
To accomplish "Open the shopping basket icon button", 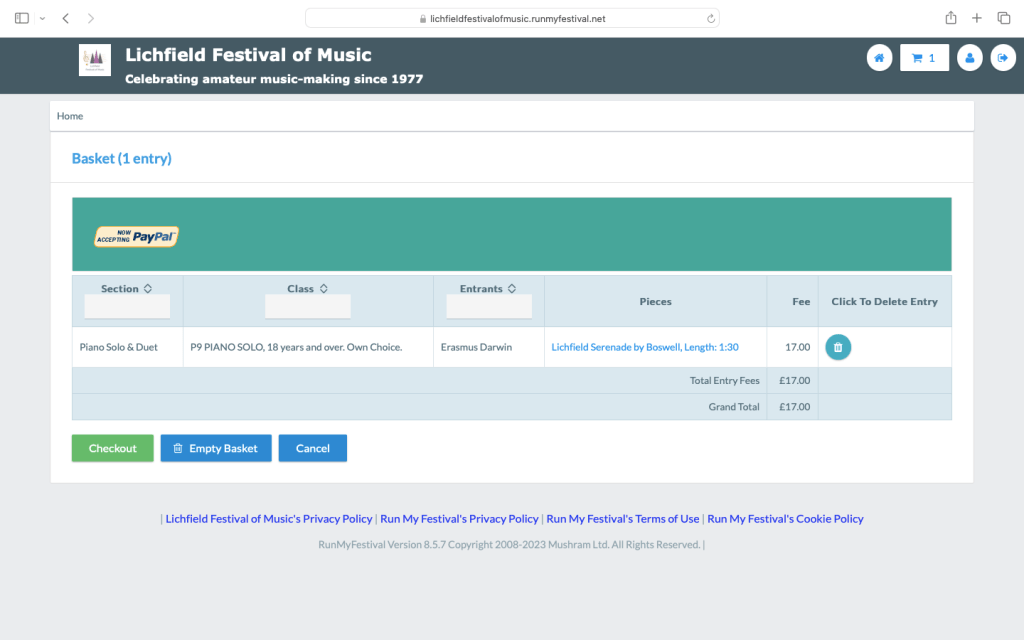I will (924, 58).
